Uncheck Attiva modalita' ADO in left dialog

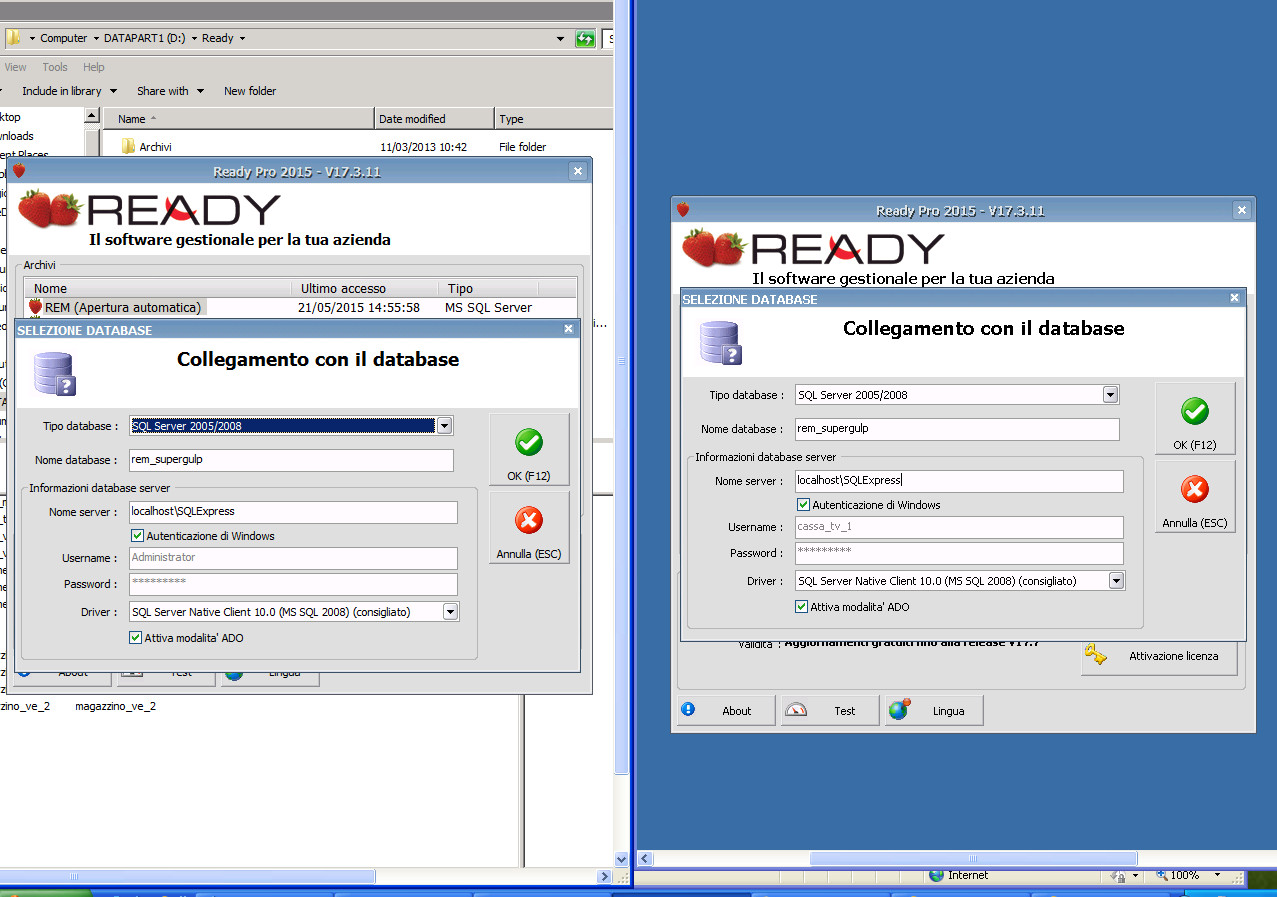coord(136,638)
